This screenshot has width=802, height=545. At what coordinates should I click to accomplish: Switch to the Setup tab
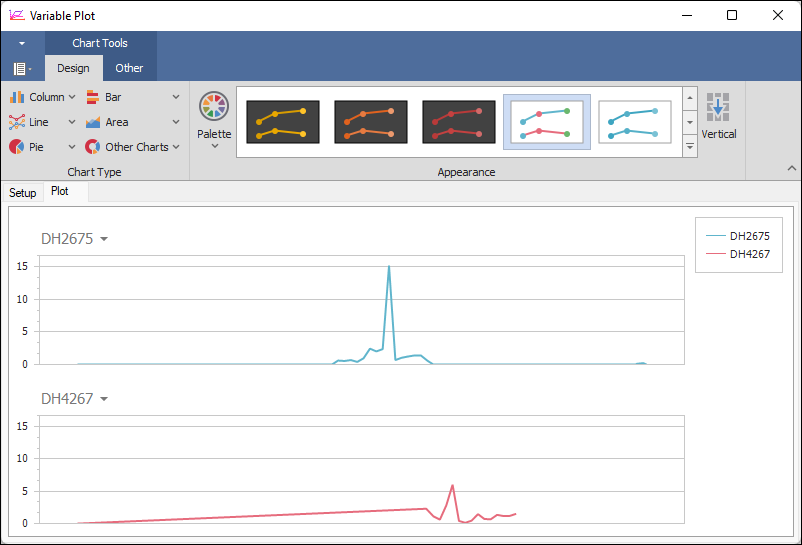click(x=23, y=193)
